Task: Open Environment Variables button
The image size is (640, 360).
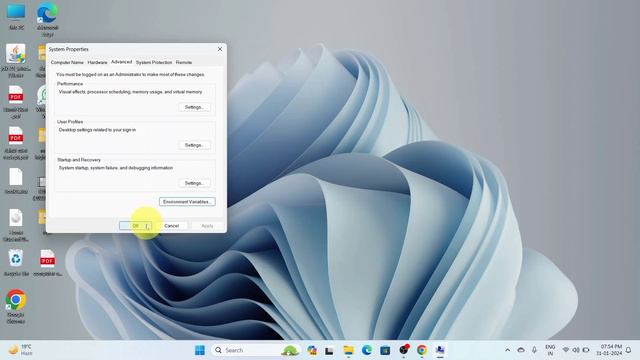Action: click(187, 202)
